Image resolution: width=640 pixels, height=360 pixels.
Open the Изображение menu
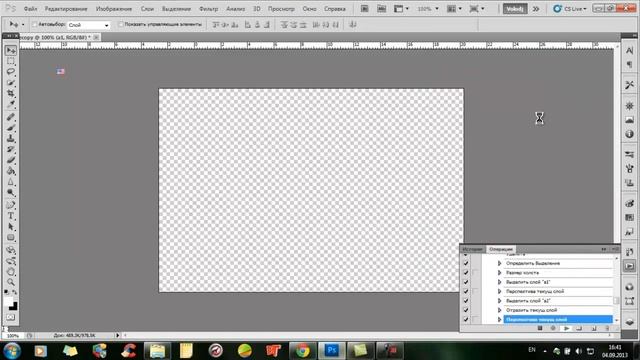114,9
